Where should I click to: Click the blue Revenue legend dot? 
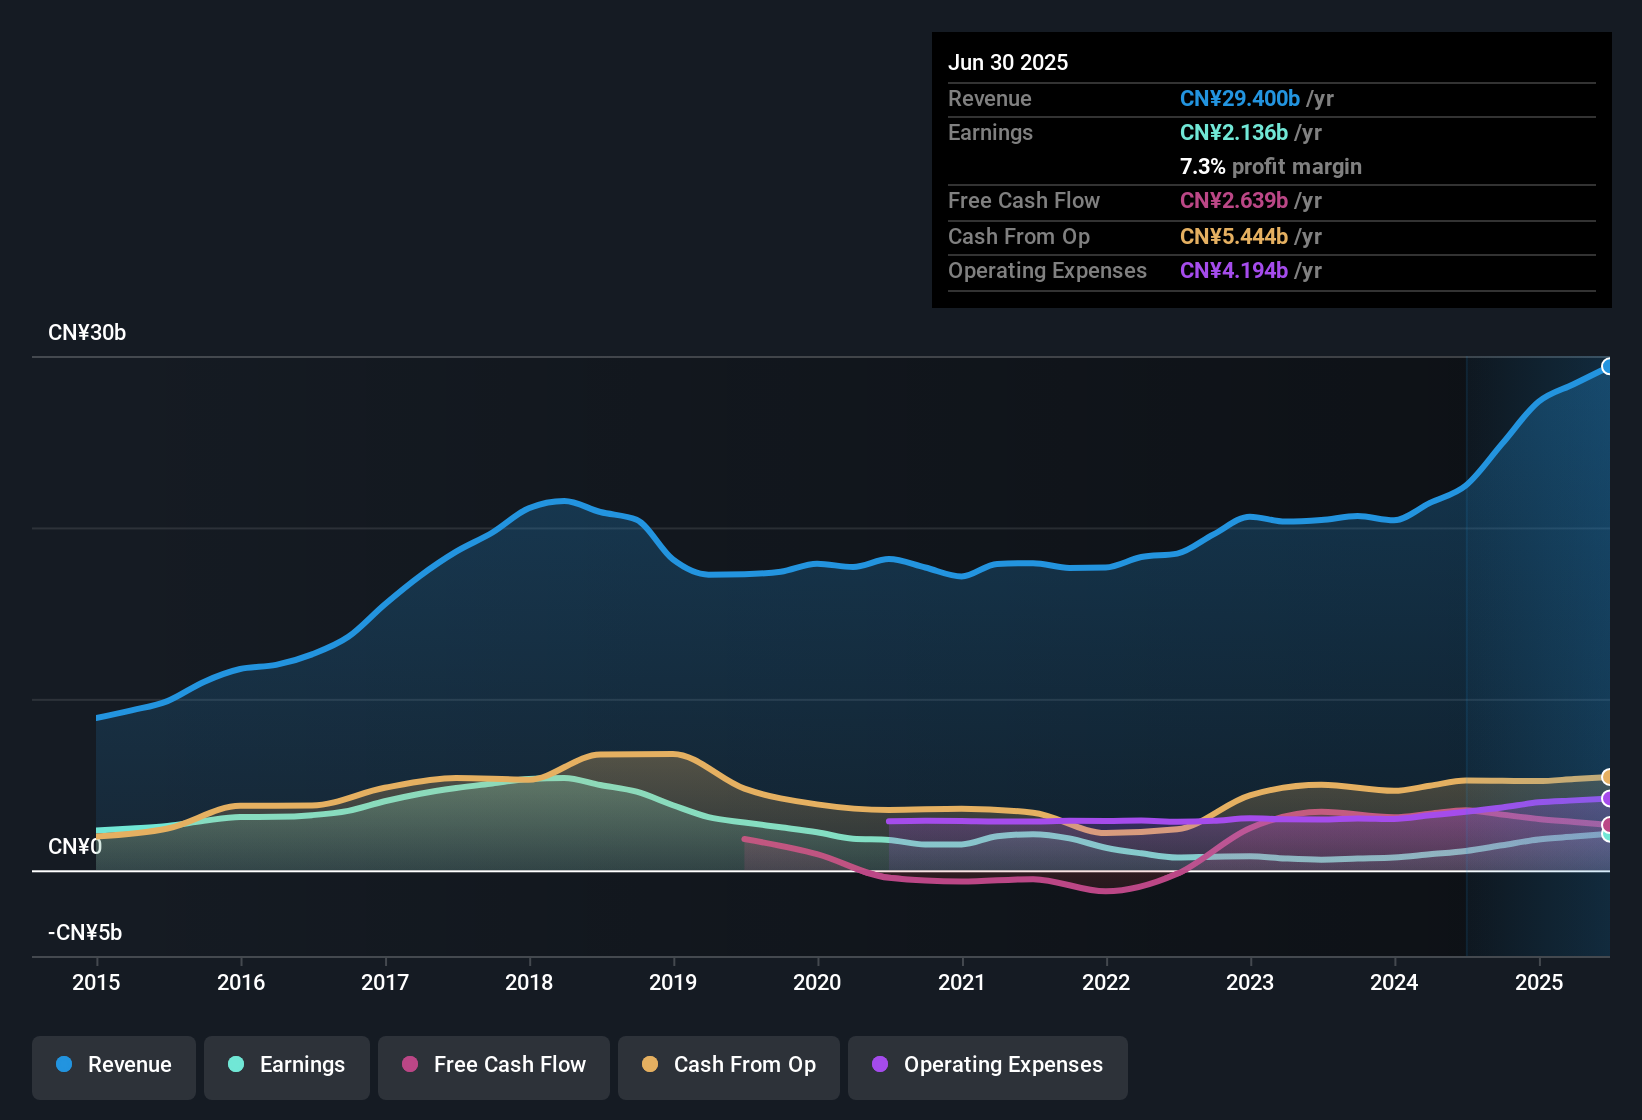tap(63, 1065)
